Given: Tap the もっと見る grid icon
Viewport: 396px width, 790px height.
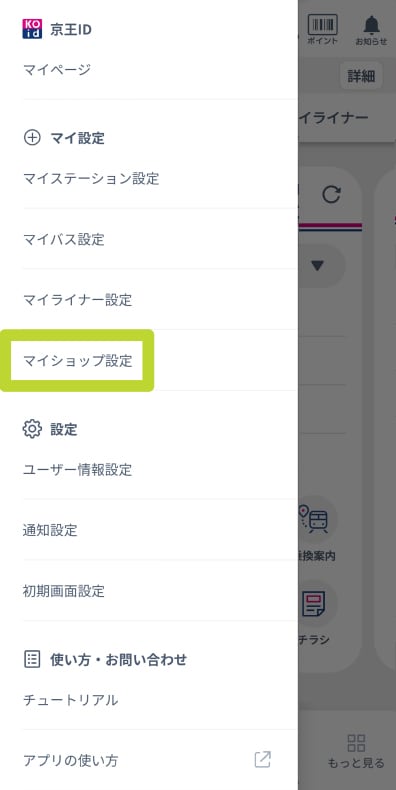Looking at the screenshot, I should [356, 743].
